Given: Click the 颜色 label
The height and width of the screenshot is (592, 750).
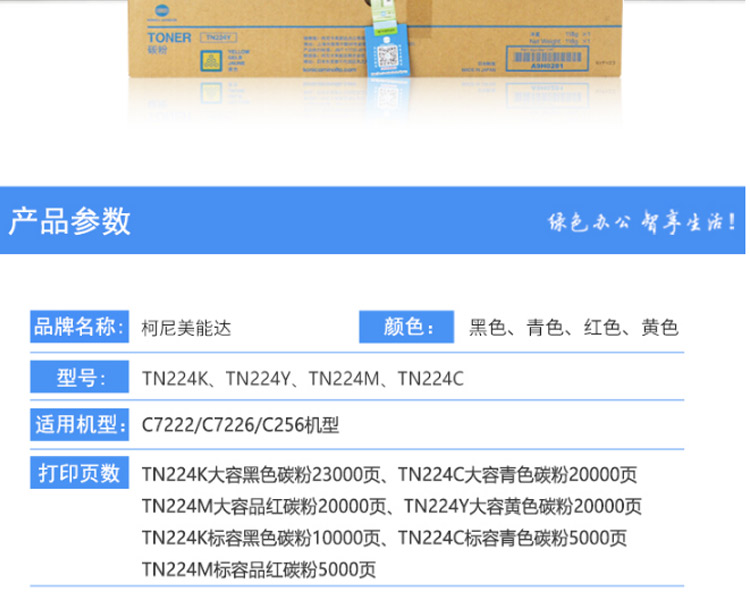Looking at the screenshot, I should coord(408,327).
